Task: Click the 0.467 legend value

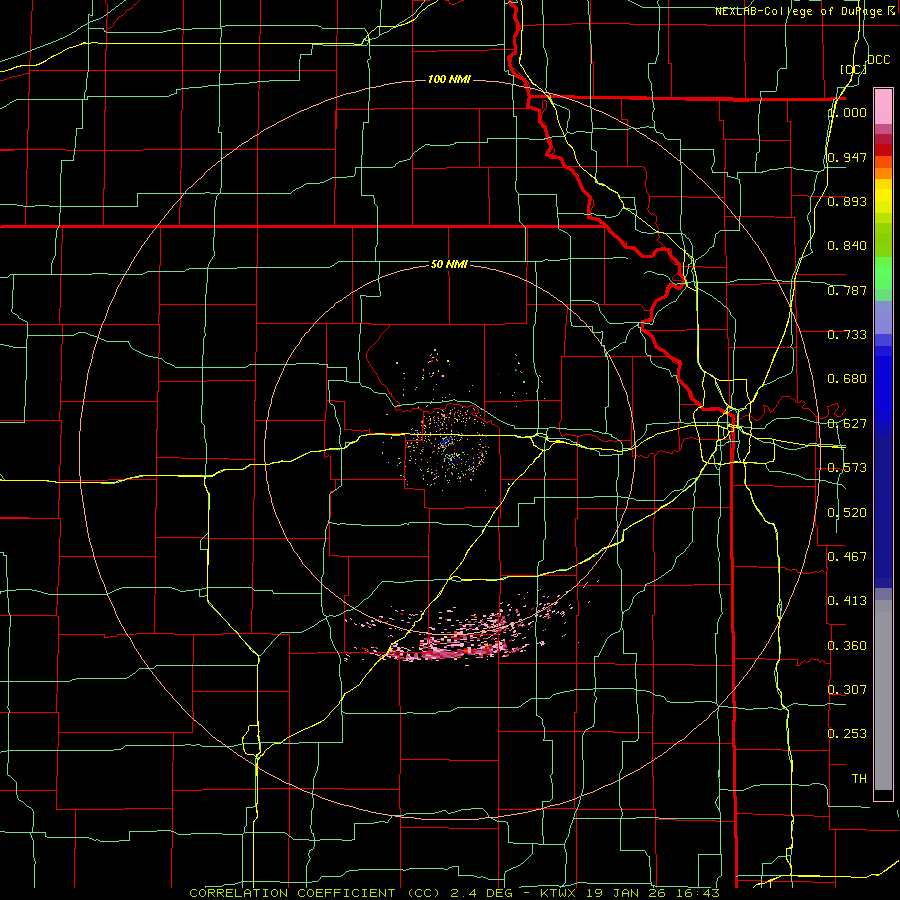Action: (847, 556)
